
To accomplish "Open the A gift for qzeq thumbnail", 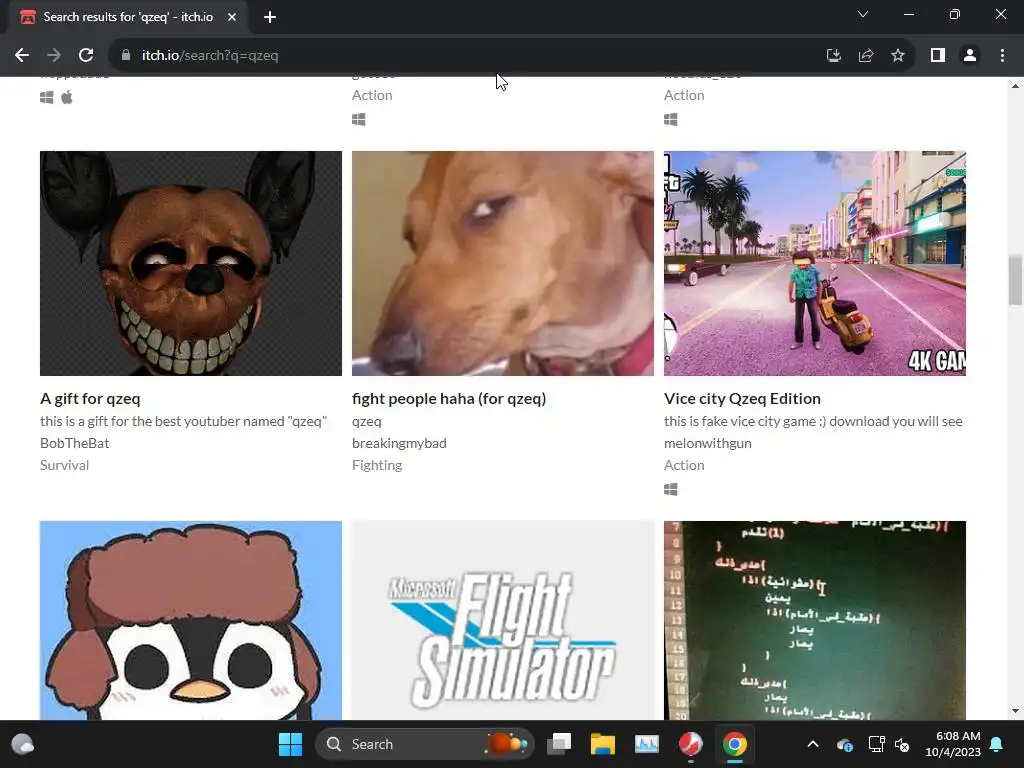I will [x=191, y=263].
